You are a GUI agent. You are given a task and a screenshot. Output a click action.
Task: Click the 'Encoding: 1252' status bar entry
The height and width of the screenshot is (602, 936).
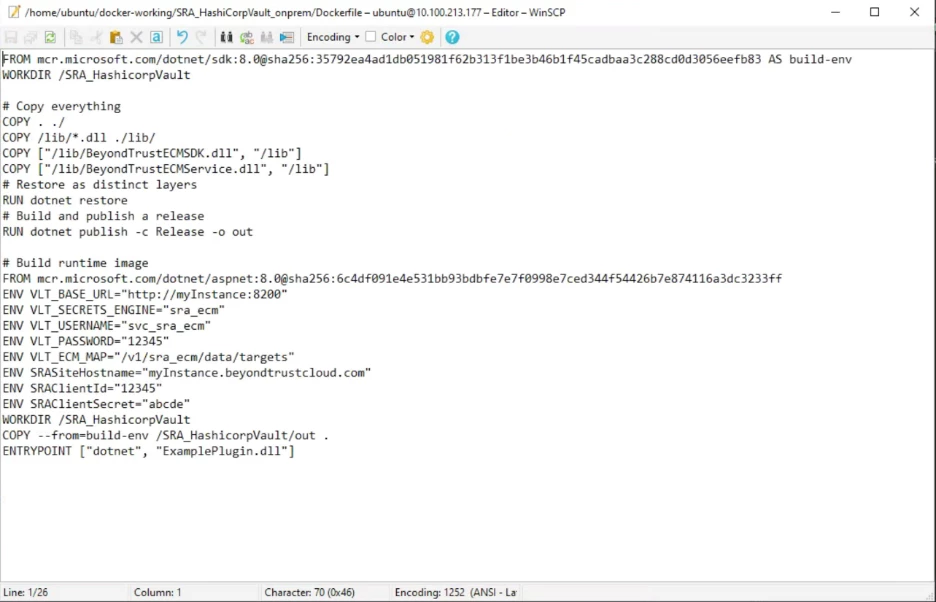coord(455,592)
